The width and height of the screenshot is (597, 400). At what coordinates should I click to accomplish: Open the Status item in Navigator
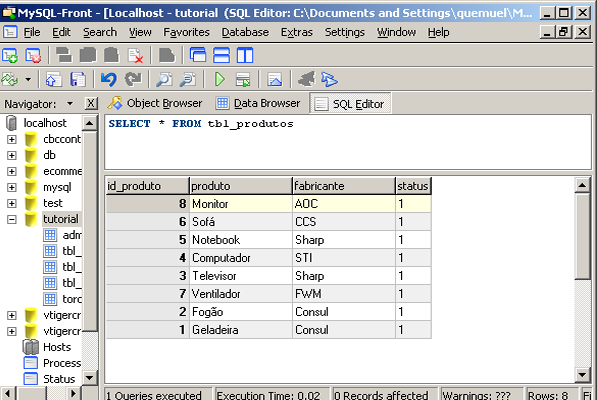pos(59,379)
